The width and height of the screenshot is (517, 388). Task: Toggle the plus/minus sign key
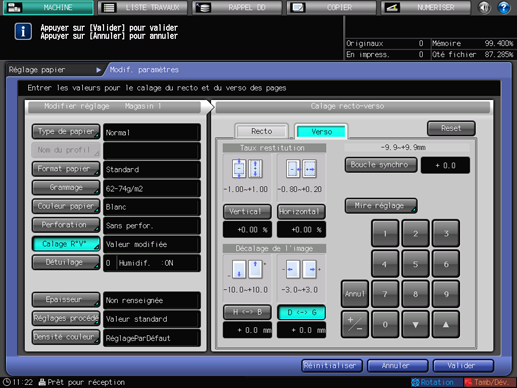click(x=355, y=324)
